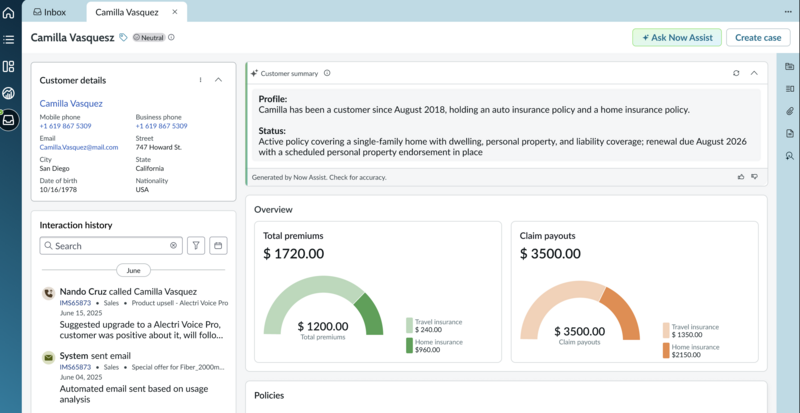Click the June month marker
800x413 pixels.
133,270
